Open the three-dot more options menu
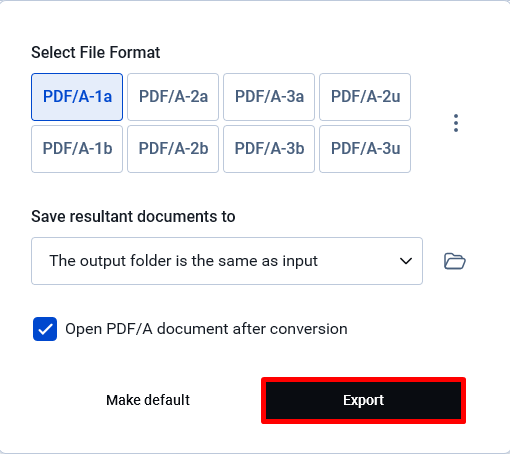The width and height of the screenshot is (510, 454). click(456, 123)
